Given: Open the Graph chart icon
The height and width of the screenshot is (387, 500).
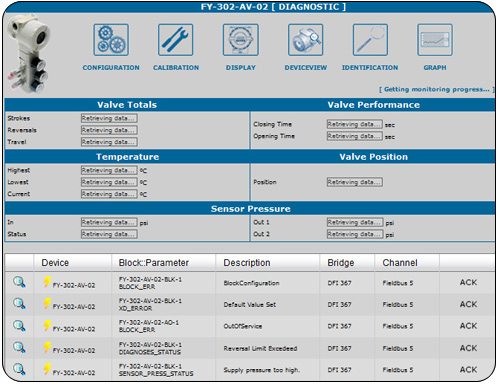Looking at the screenshot, I should click(x=435, y=40).
